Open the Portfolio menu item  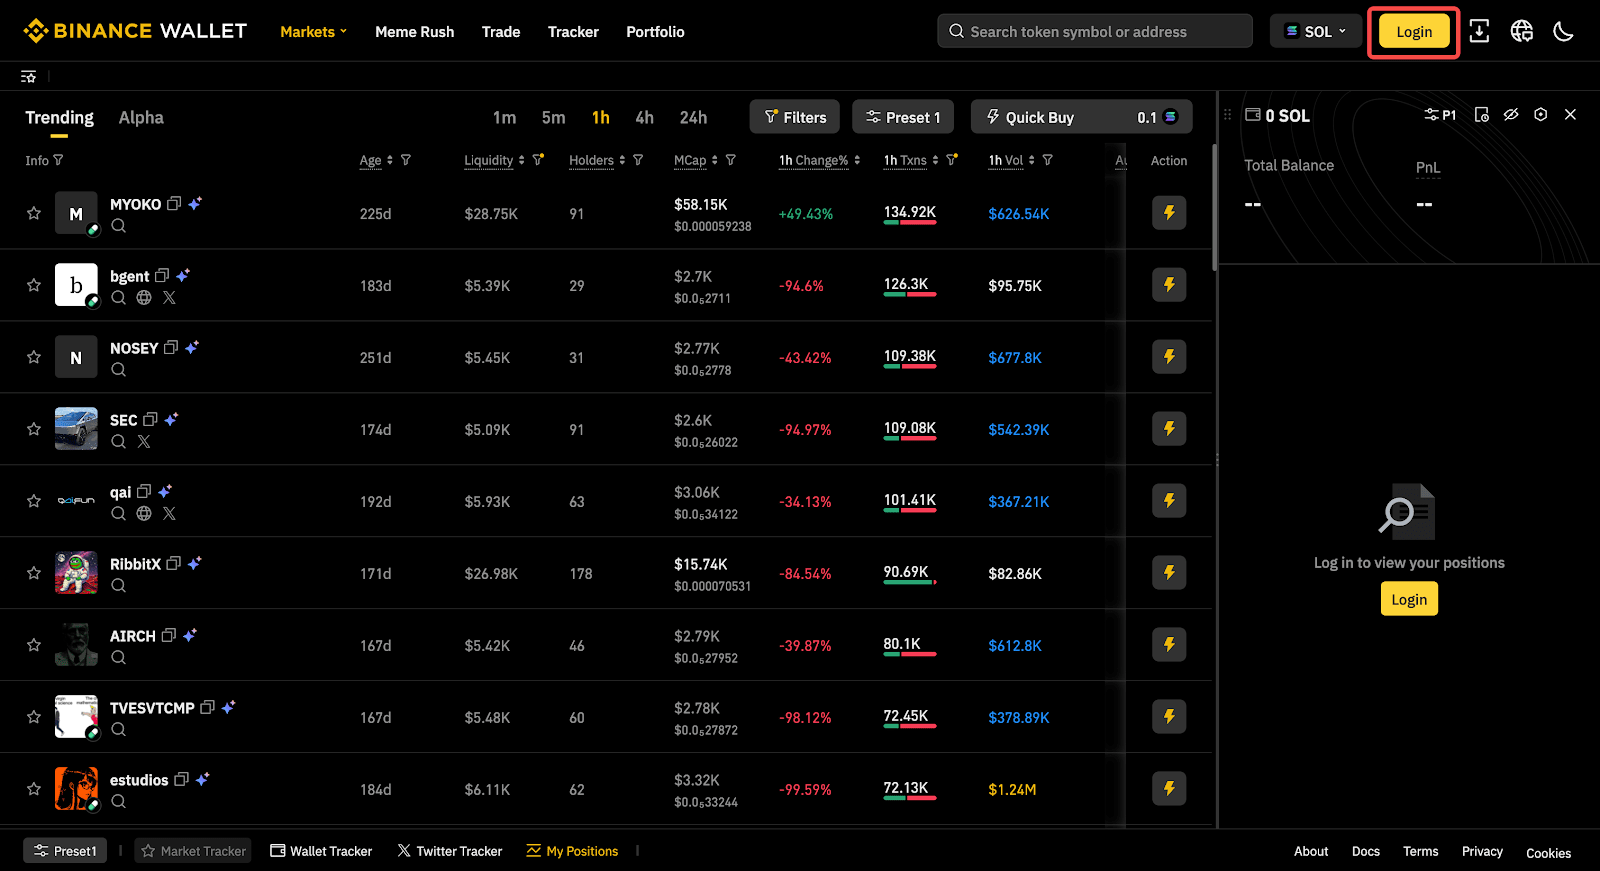tap(655, 31)
